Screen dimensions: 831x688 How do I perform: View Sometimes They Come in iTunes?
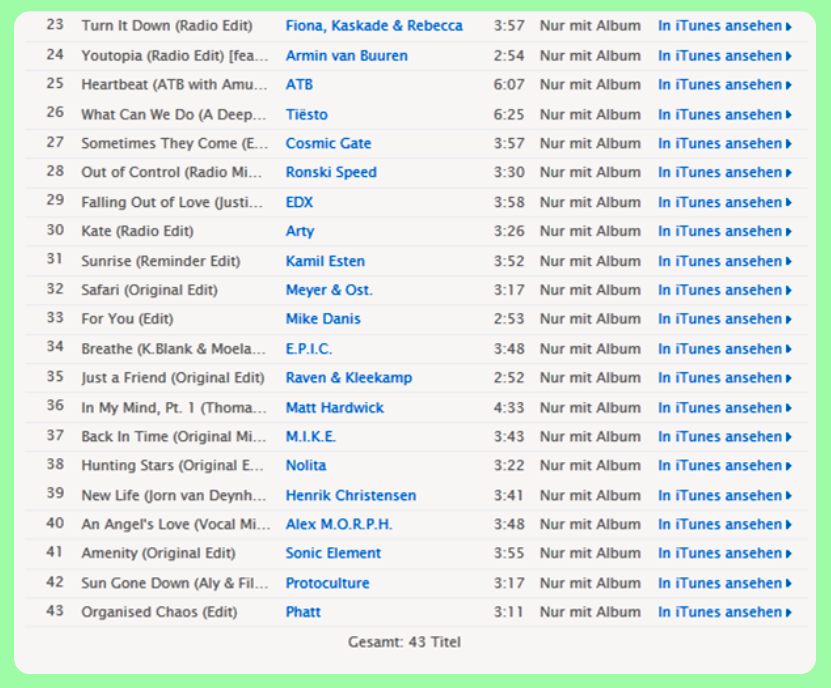click(724, 143)
